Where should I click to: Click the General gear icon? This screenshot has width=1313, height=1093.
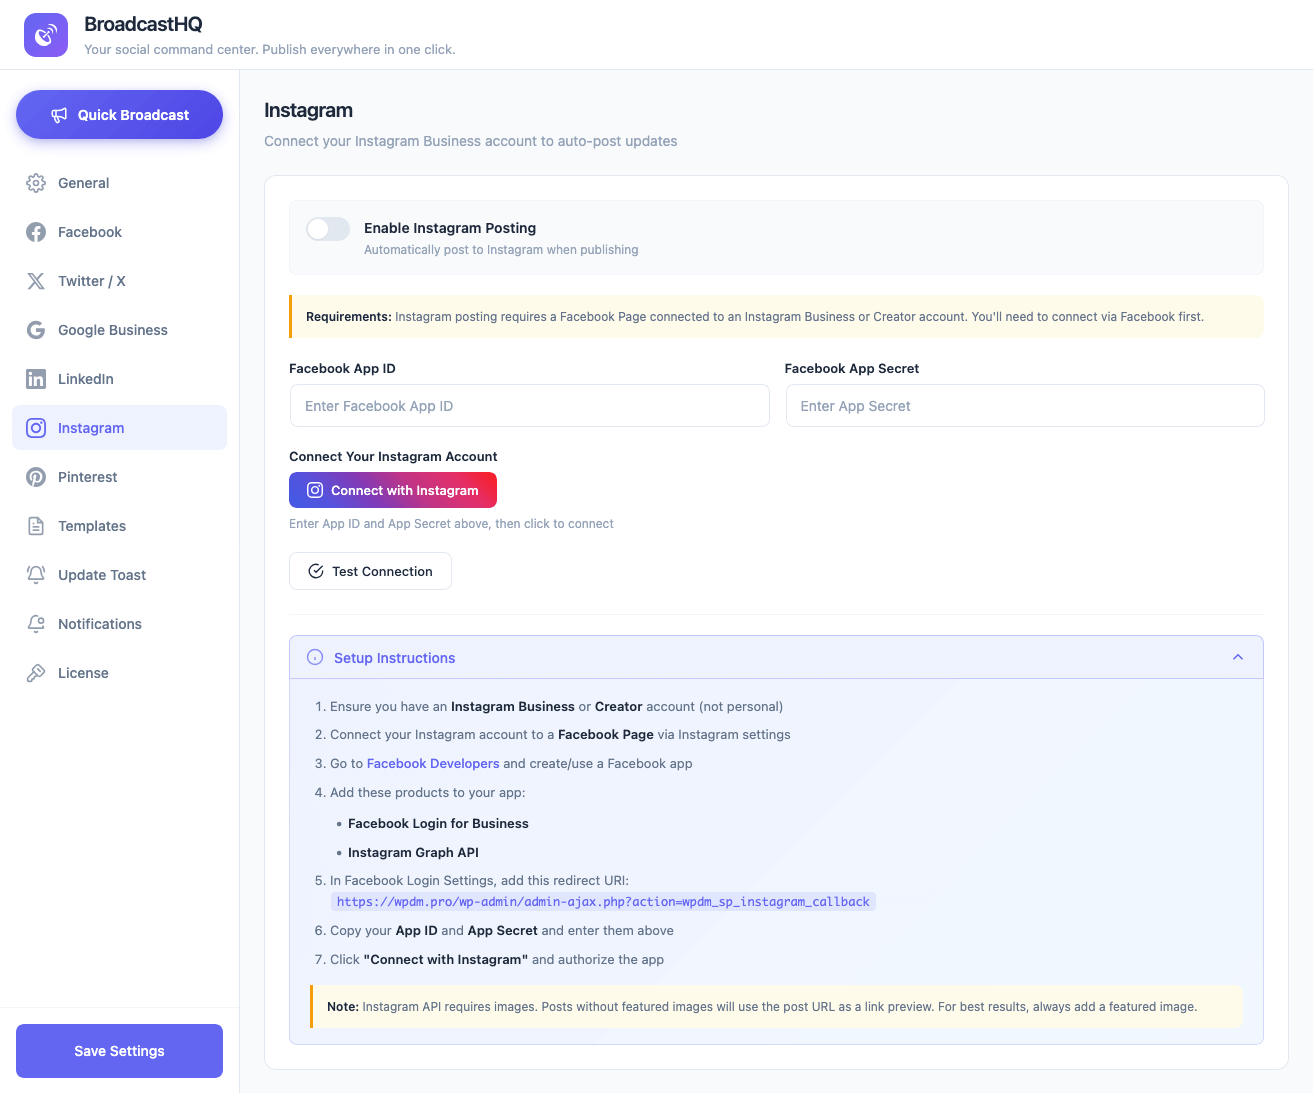point(36,183)
